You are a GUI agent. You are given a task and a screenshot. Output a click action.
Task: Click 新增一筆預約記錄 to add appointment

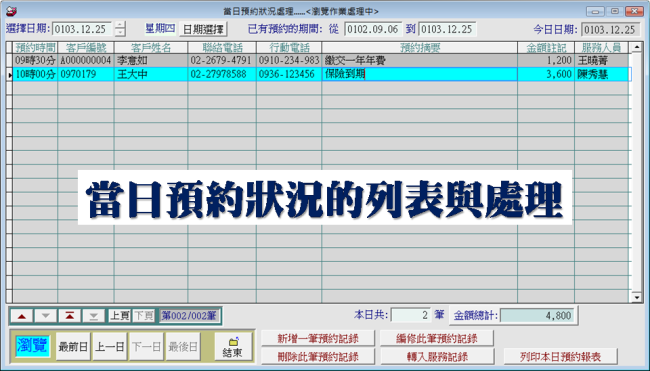point(318,338)
